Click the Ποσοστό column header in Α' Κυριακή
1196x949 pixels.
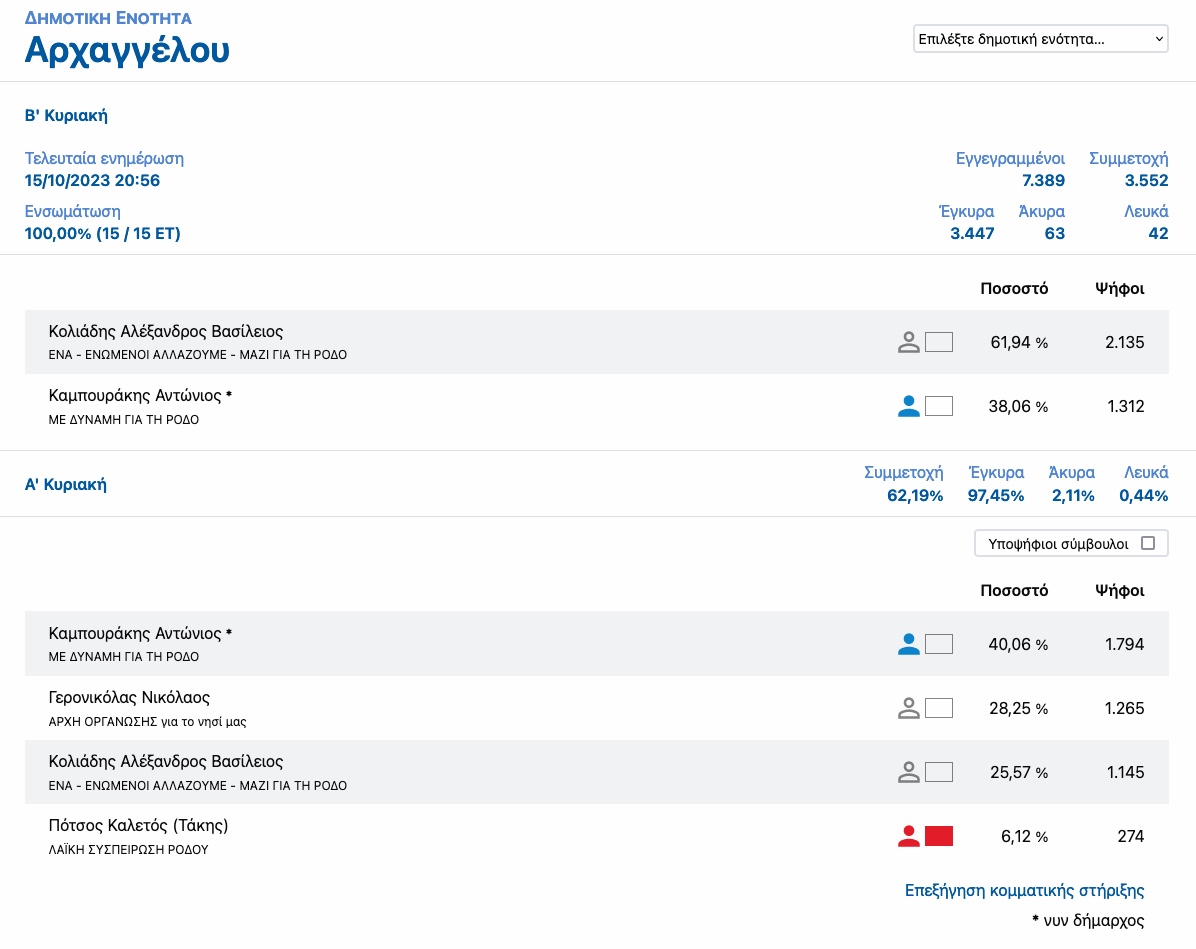[1014, 591]
